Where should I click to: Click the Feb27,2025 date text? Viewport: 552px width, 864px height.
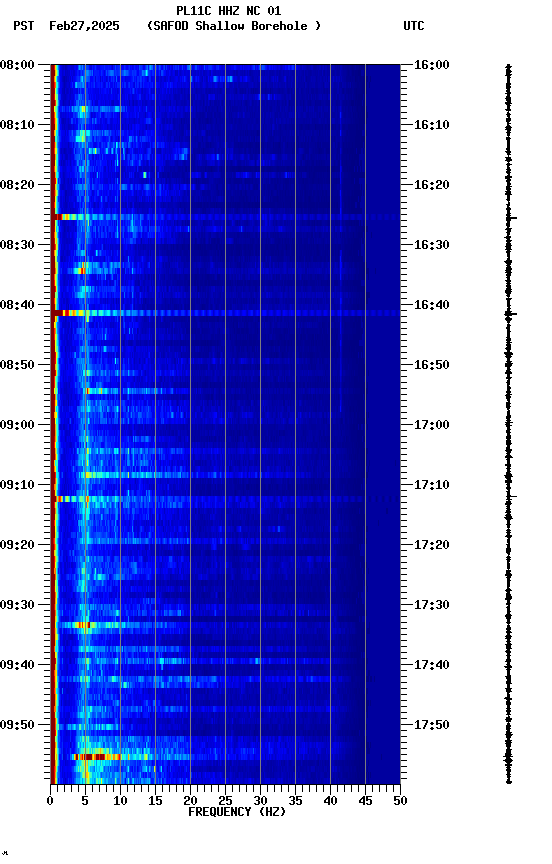click(x=84, y=26)
